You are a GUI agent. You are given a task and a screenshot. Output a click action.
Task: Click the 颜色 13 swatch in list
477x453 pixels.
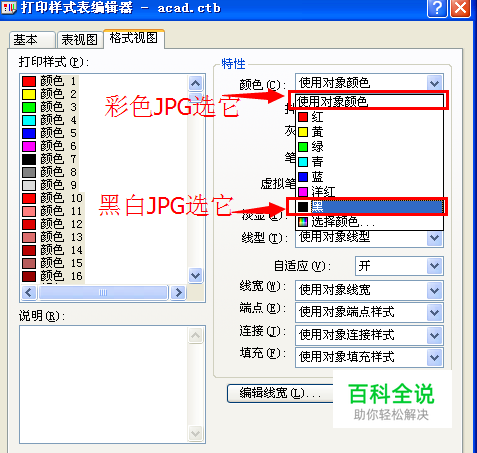(x=29, y=237)
